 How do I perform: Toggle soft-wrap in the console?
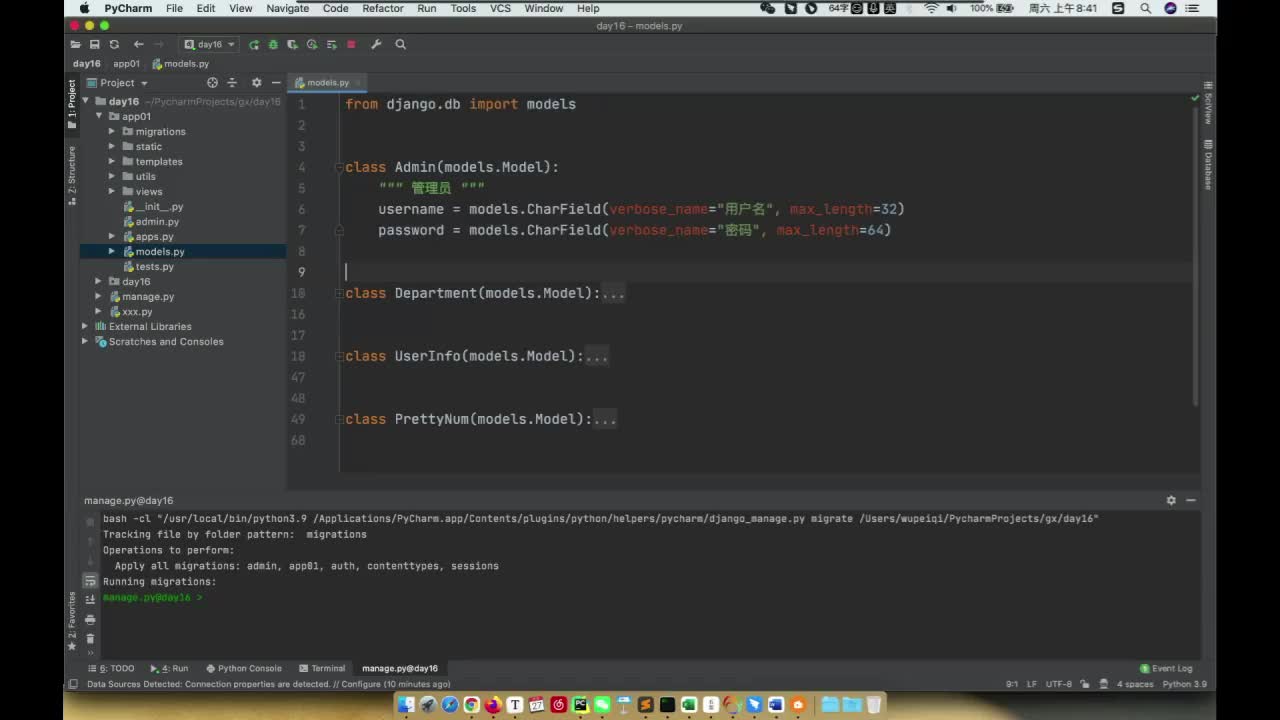coord(90,580)
